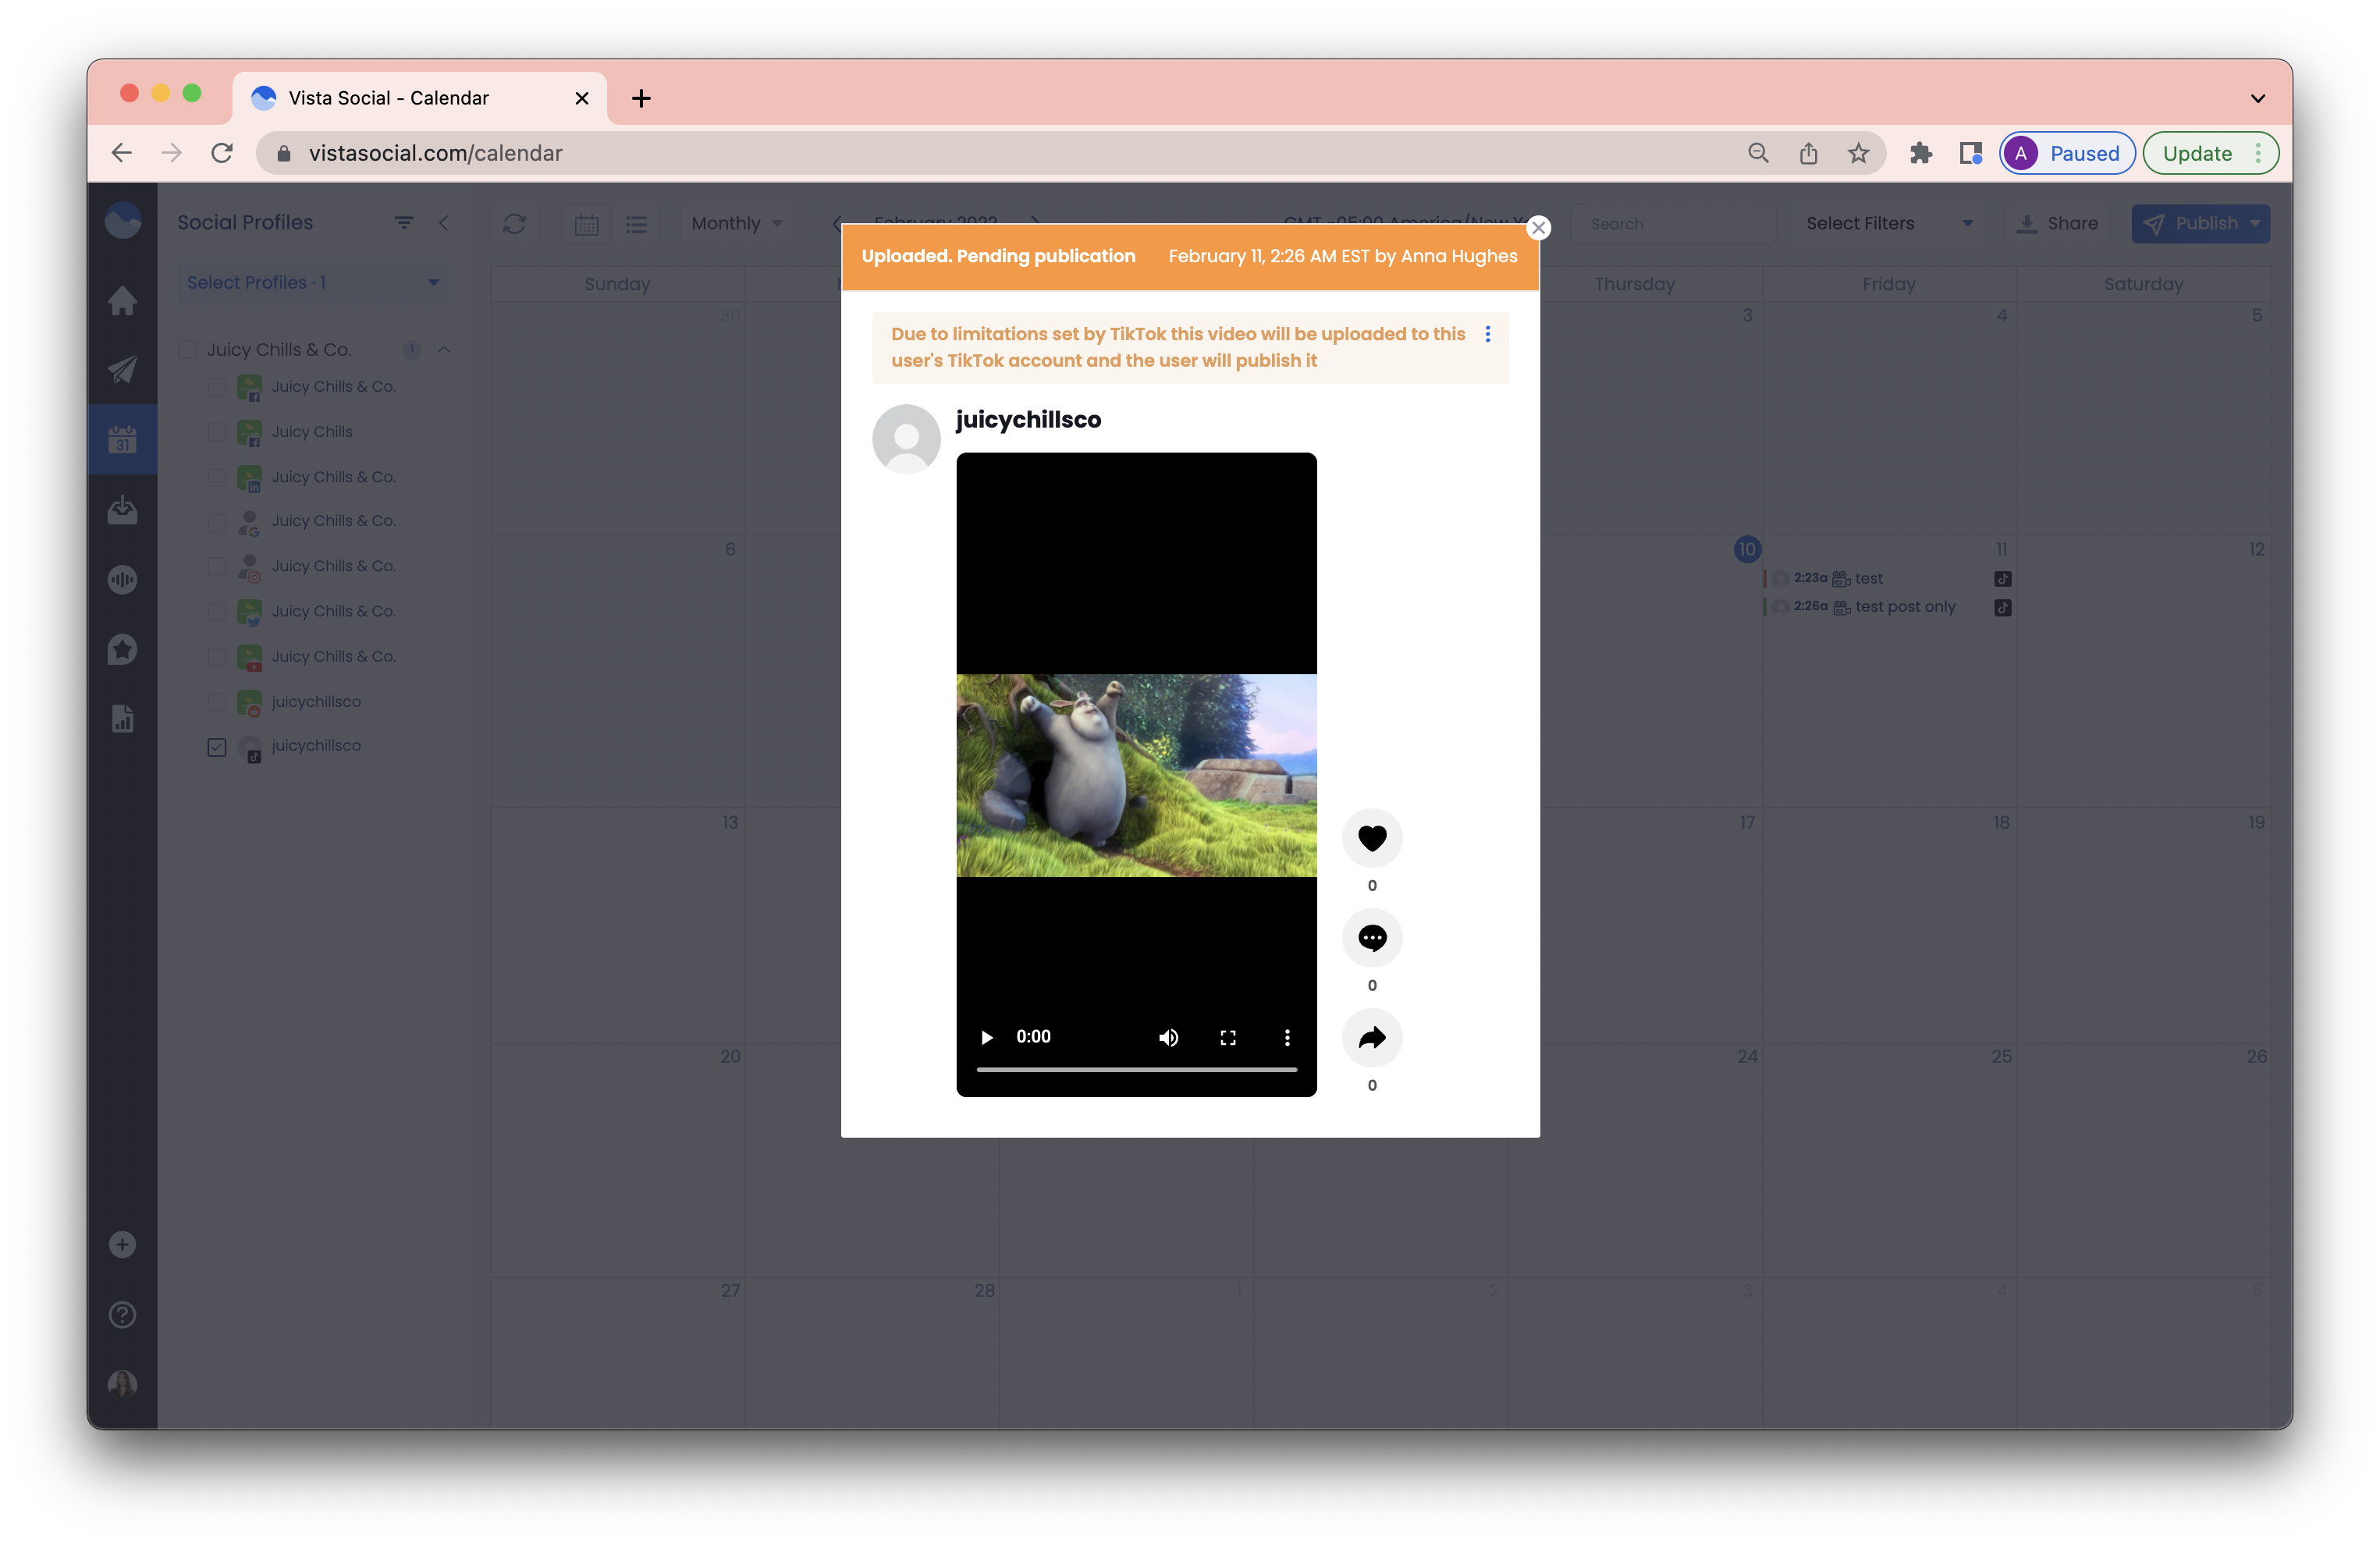Go to next month arrow

point(1035,223)
